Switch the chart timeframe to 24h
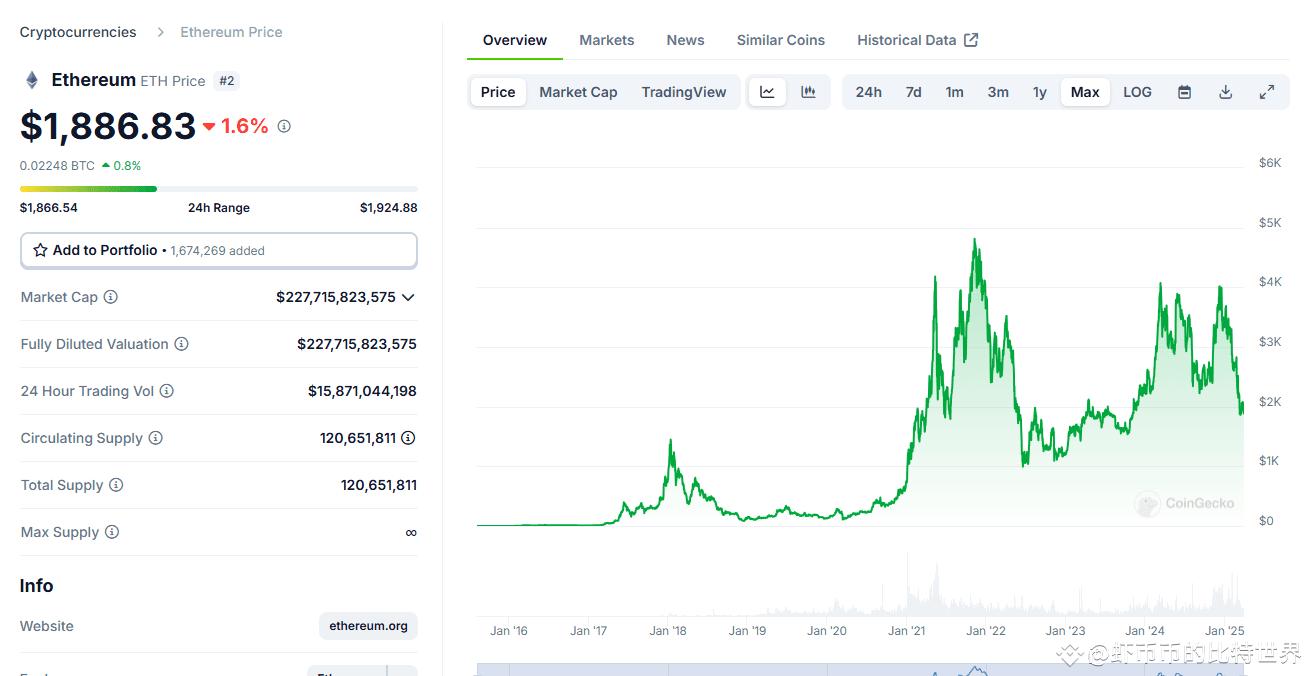Viewport: 1310px width, 676px height. [x=868, y=91]
